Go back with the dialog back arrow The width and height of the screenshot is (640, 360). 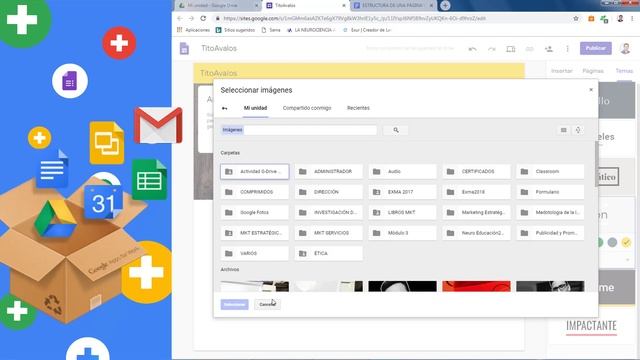[x=224, y=108]
